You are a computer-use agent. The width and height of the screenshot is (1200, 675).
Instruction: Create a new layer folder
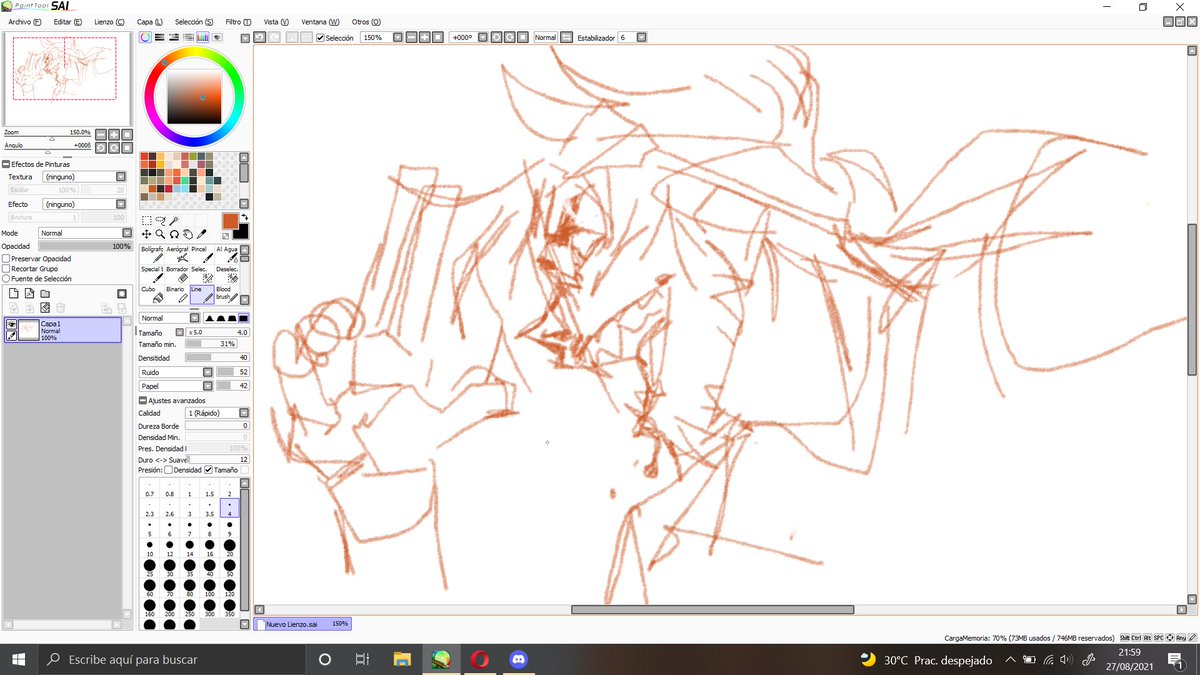(45, 293)
